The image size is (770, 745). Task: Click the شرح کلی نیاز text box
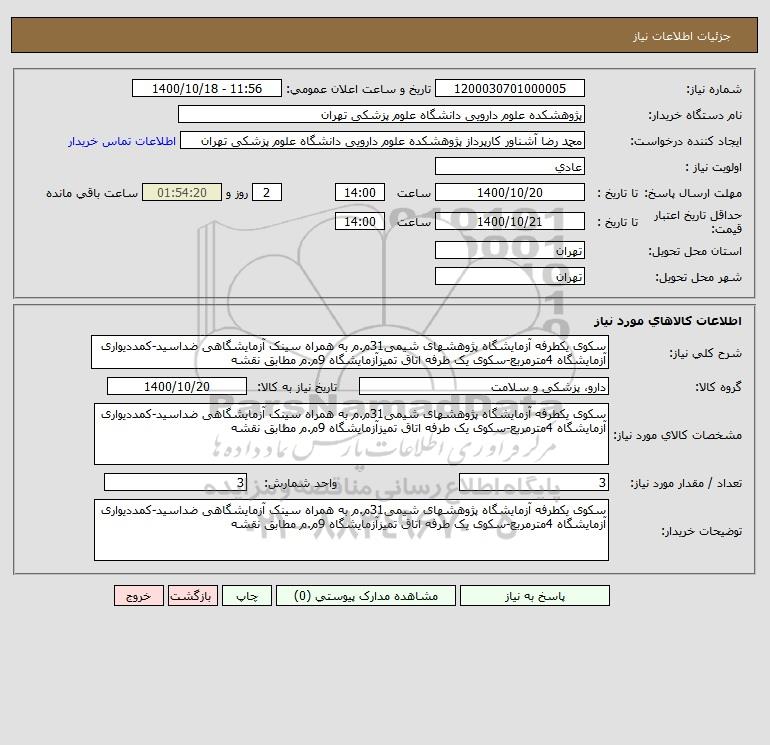click(350, 353)
